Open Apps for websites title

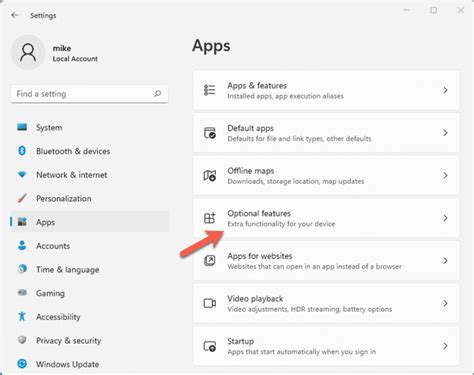[260, 256]
